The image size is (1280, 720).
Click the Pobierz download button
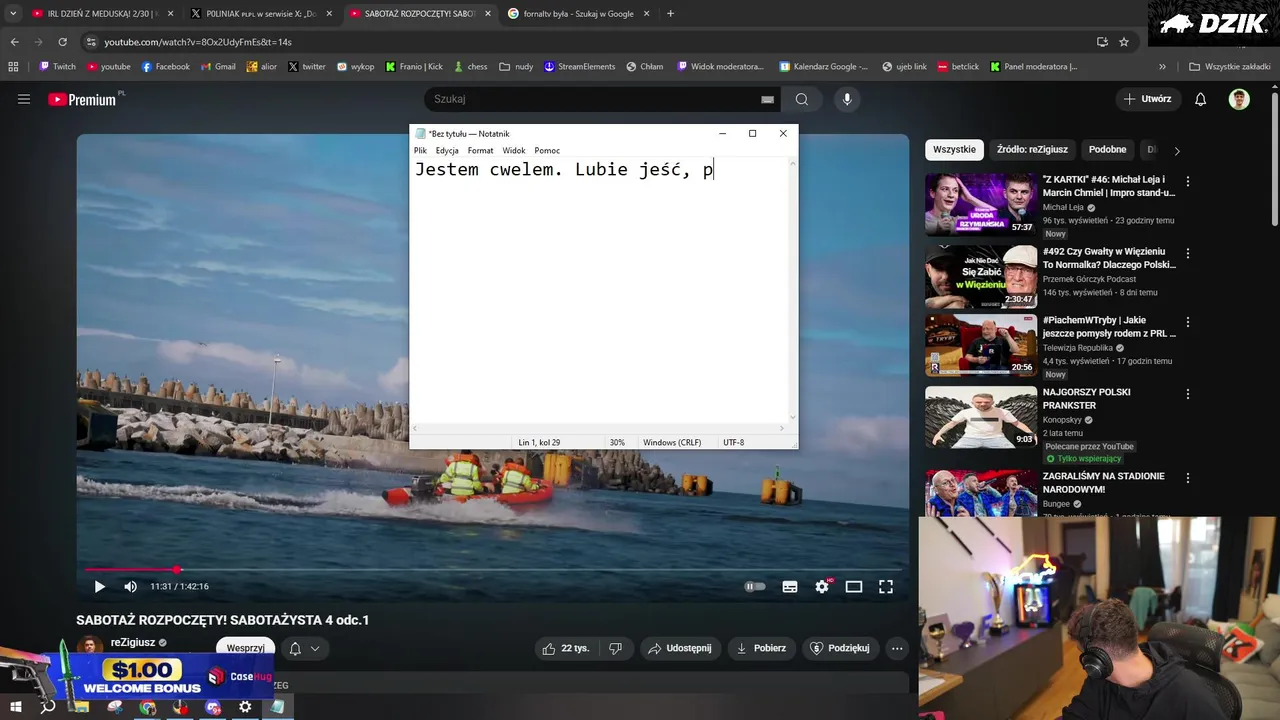click(x=762, y=648)
